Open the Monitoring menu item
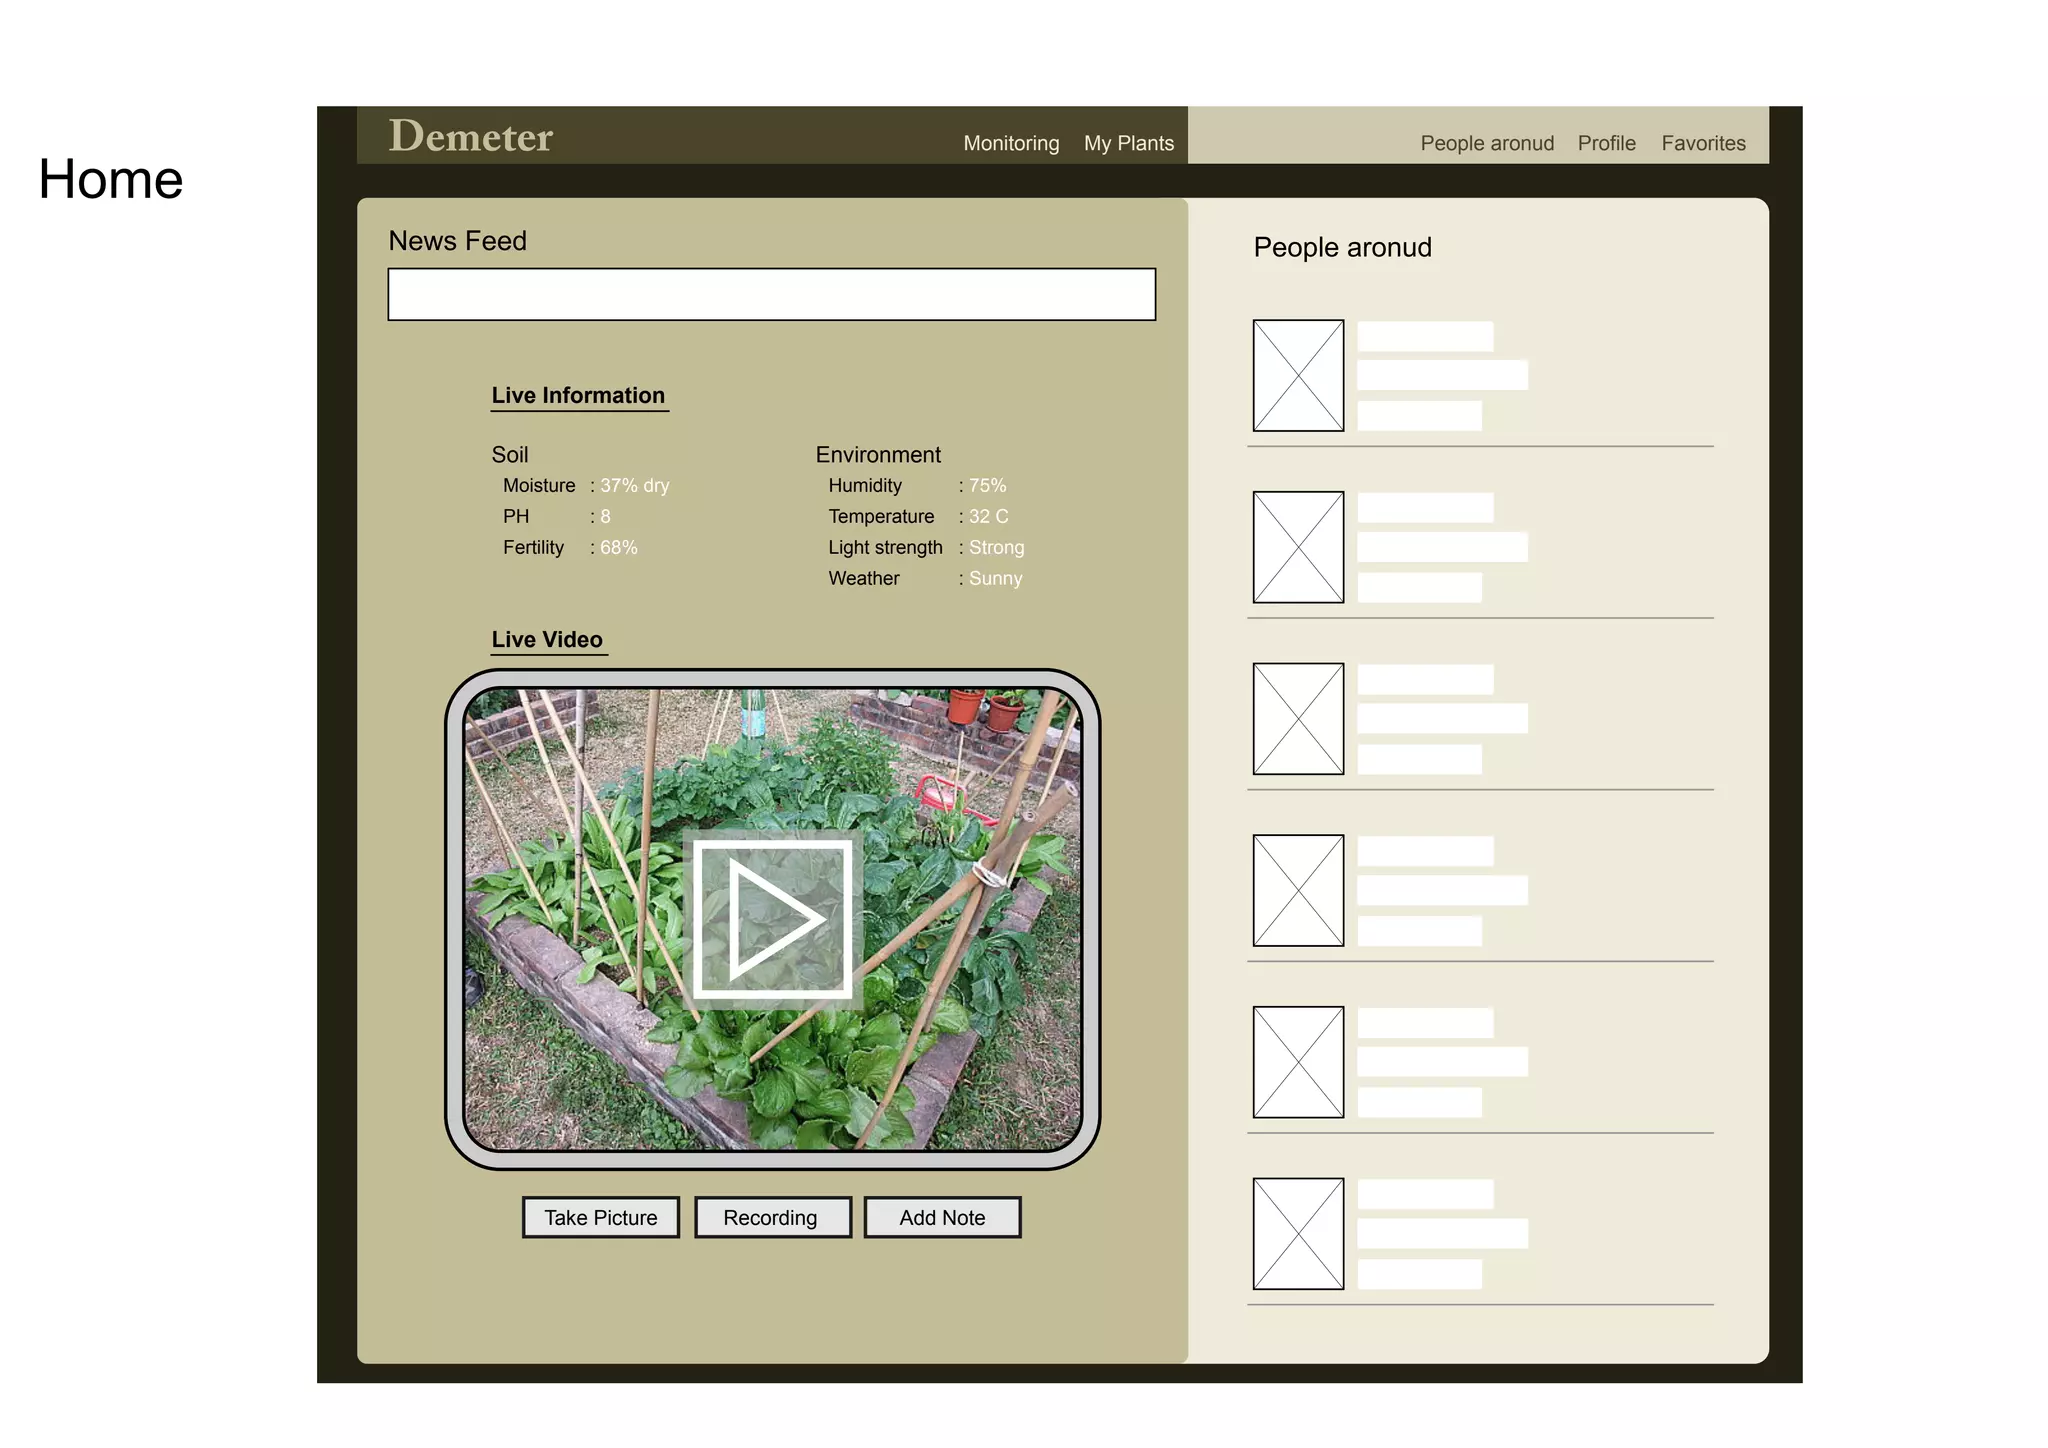This screenshot has width=2048, height=1448. (1010, 143)
